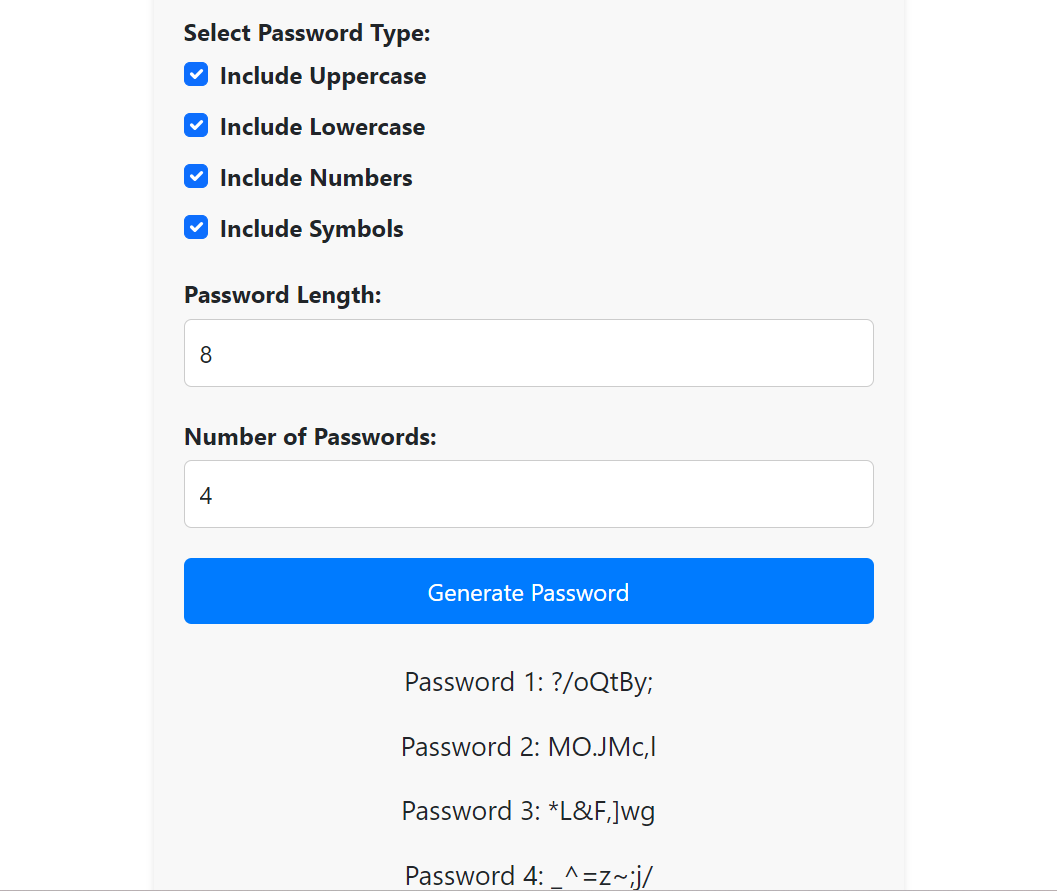Click the 'Password 1:' result label
This screenshot has width=1057, height=891.
point(472,682)
